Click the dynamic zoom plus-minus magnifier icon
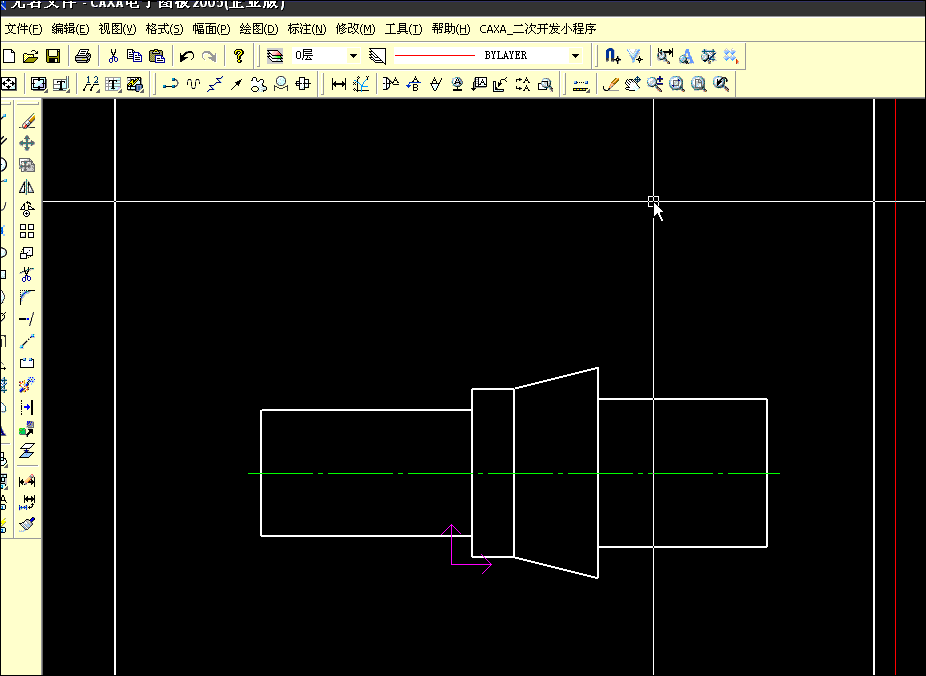 coord(655,84)
